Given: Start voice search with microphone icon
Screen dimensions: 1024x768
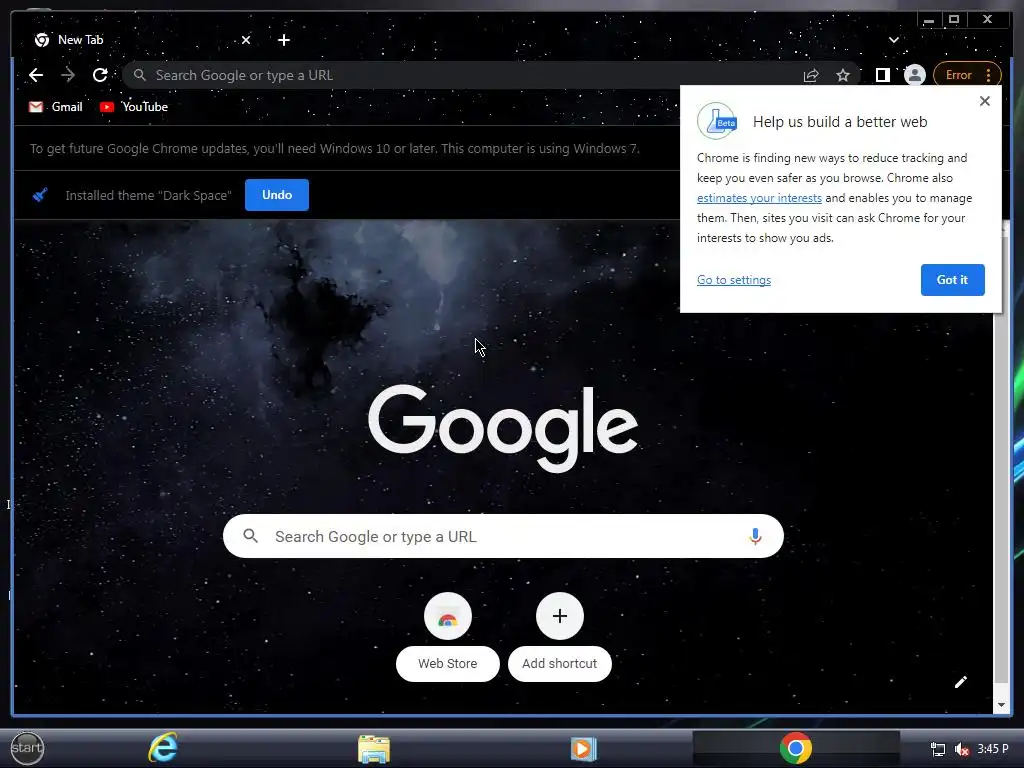Looking at the screenshot, I should tap(755, 536).
